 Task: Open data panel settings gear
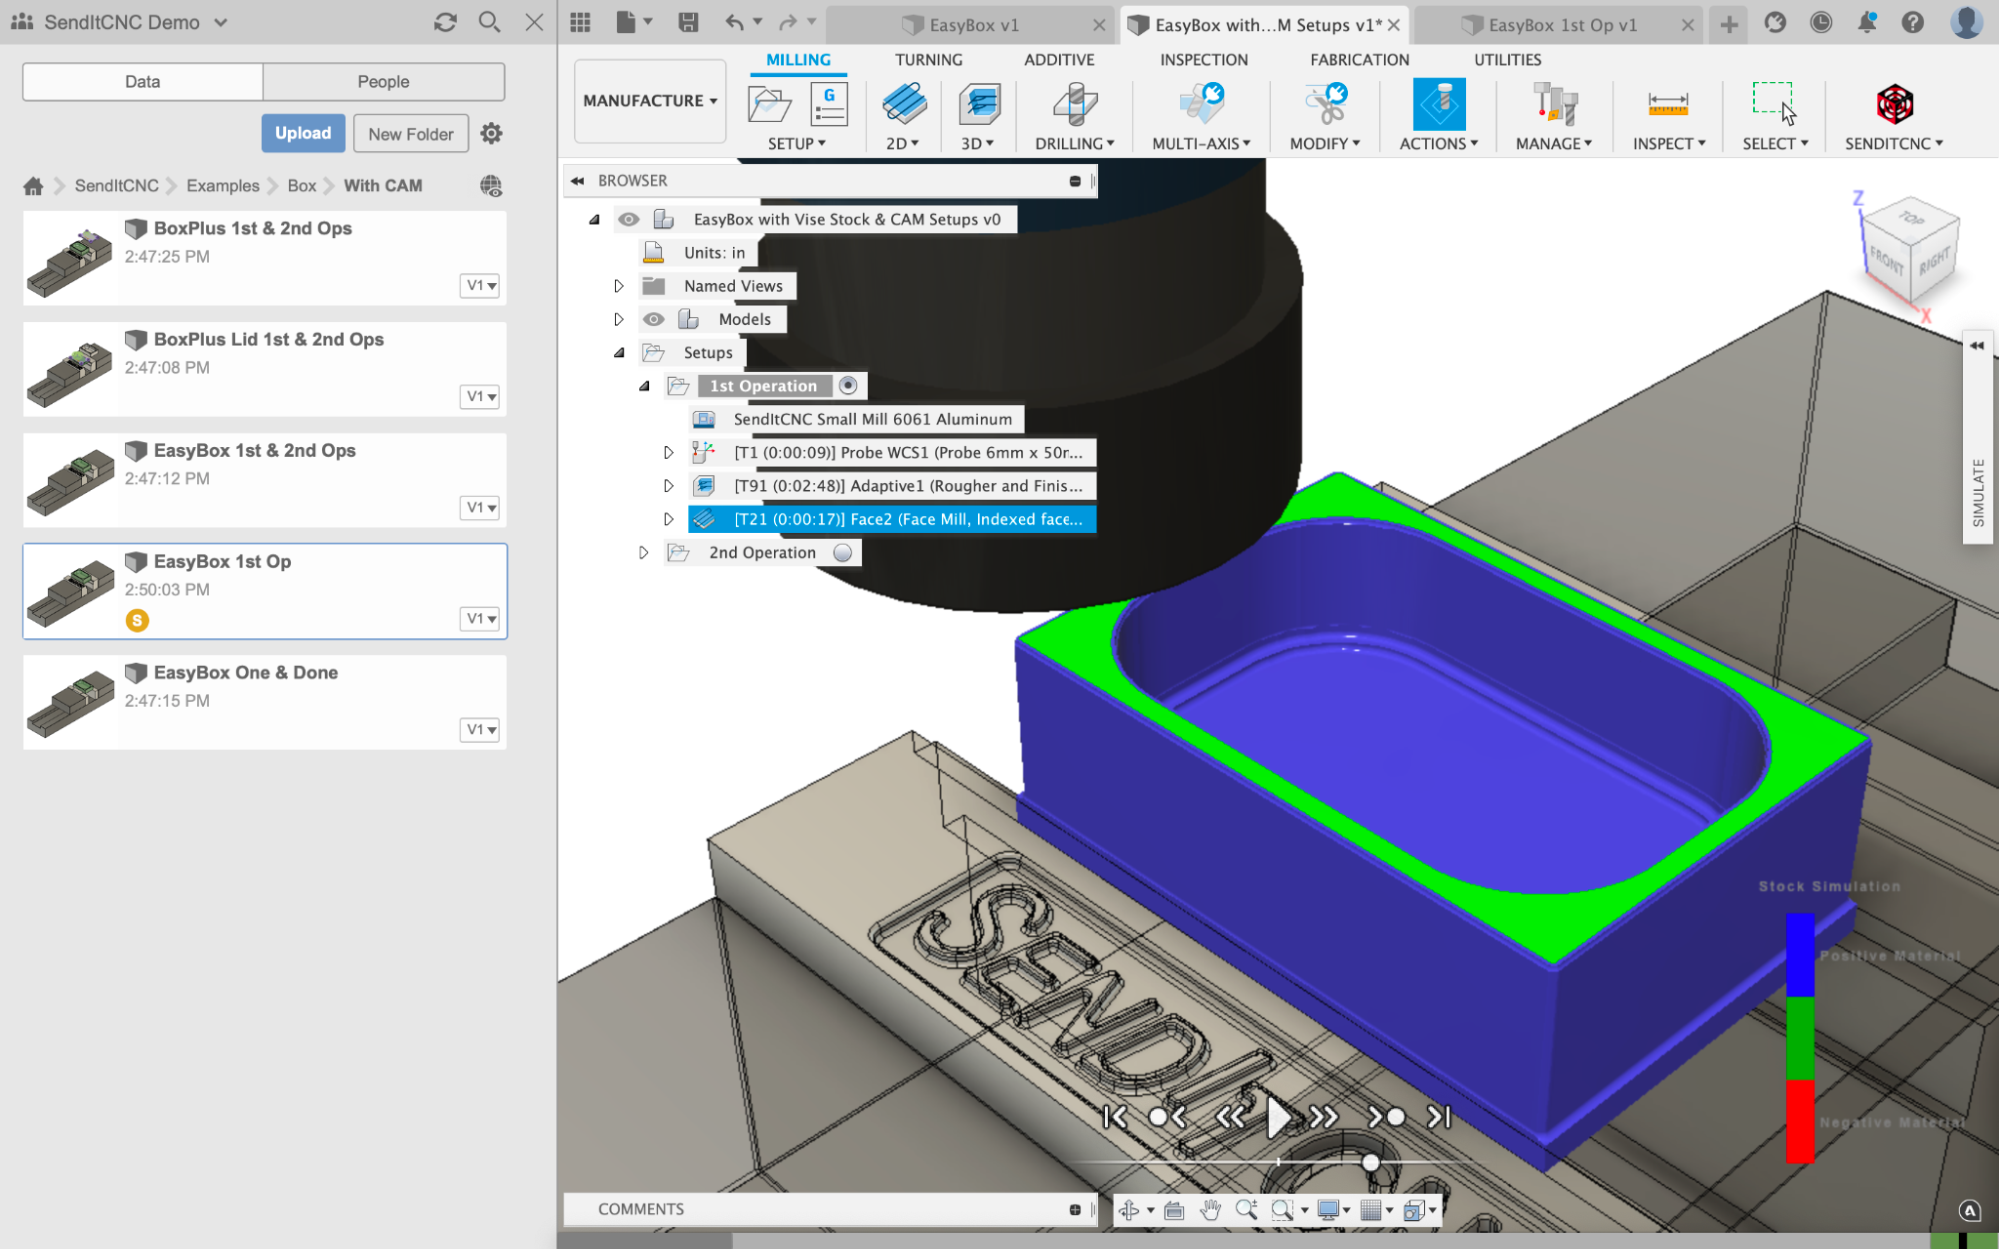click(491, 133)
